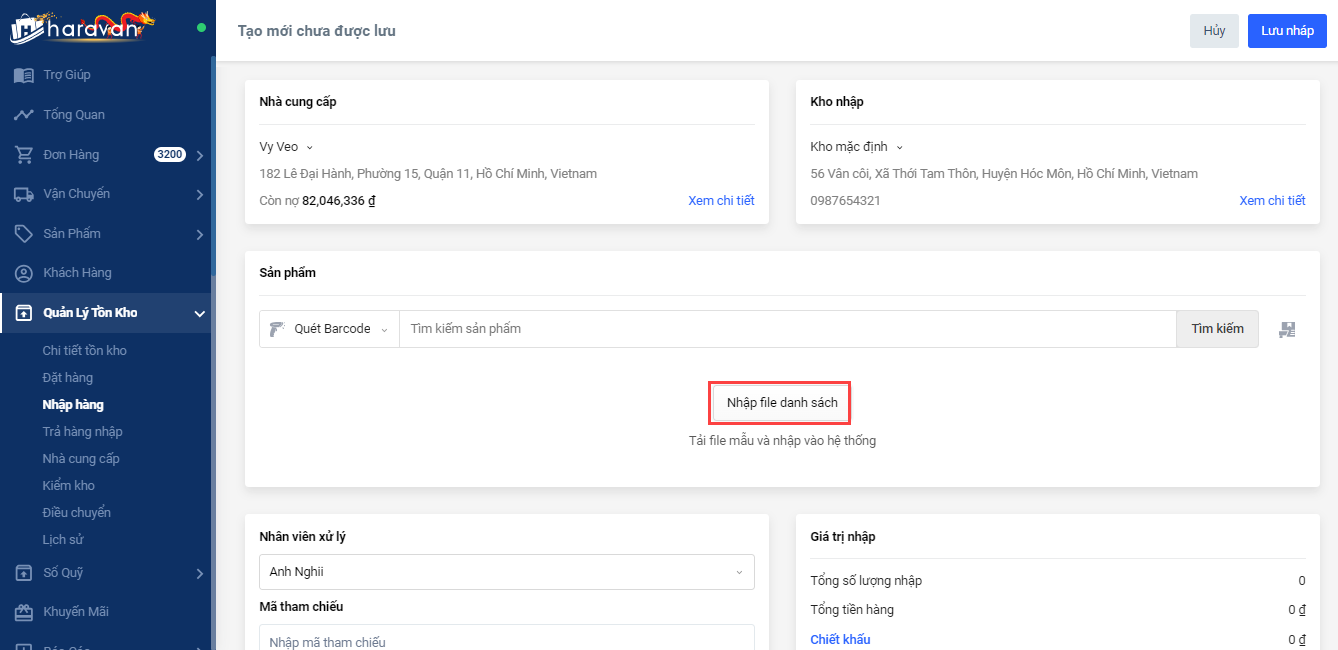
Task: Open the Vy Veo supplier dropdown
Action: [286, 147]
